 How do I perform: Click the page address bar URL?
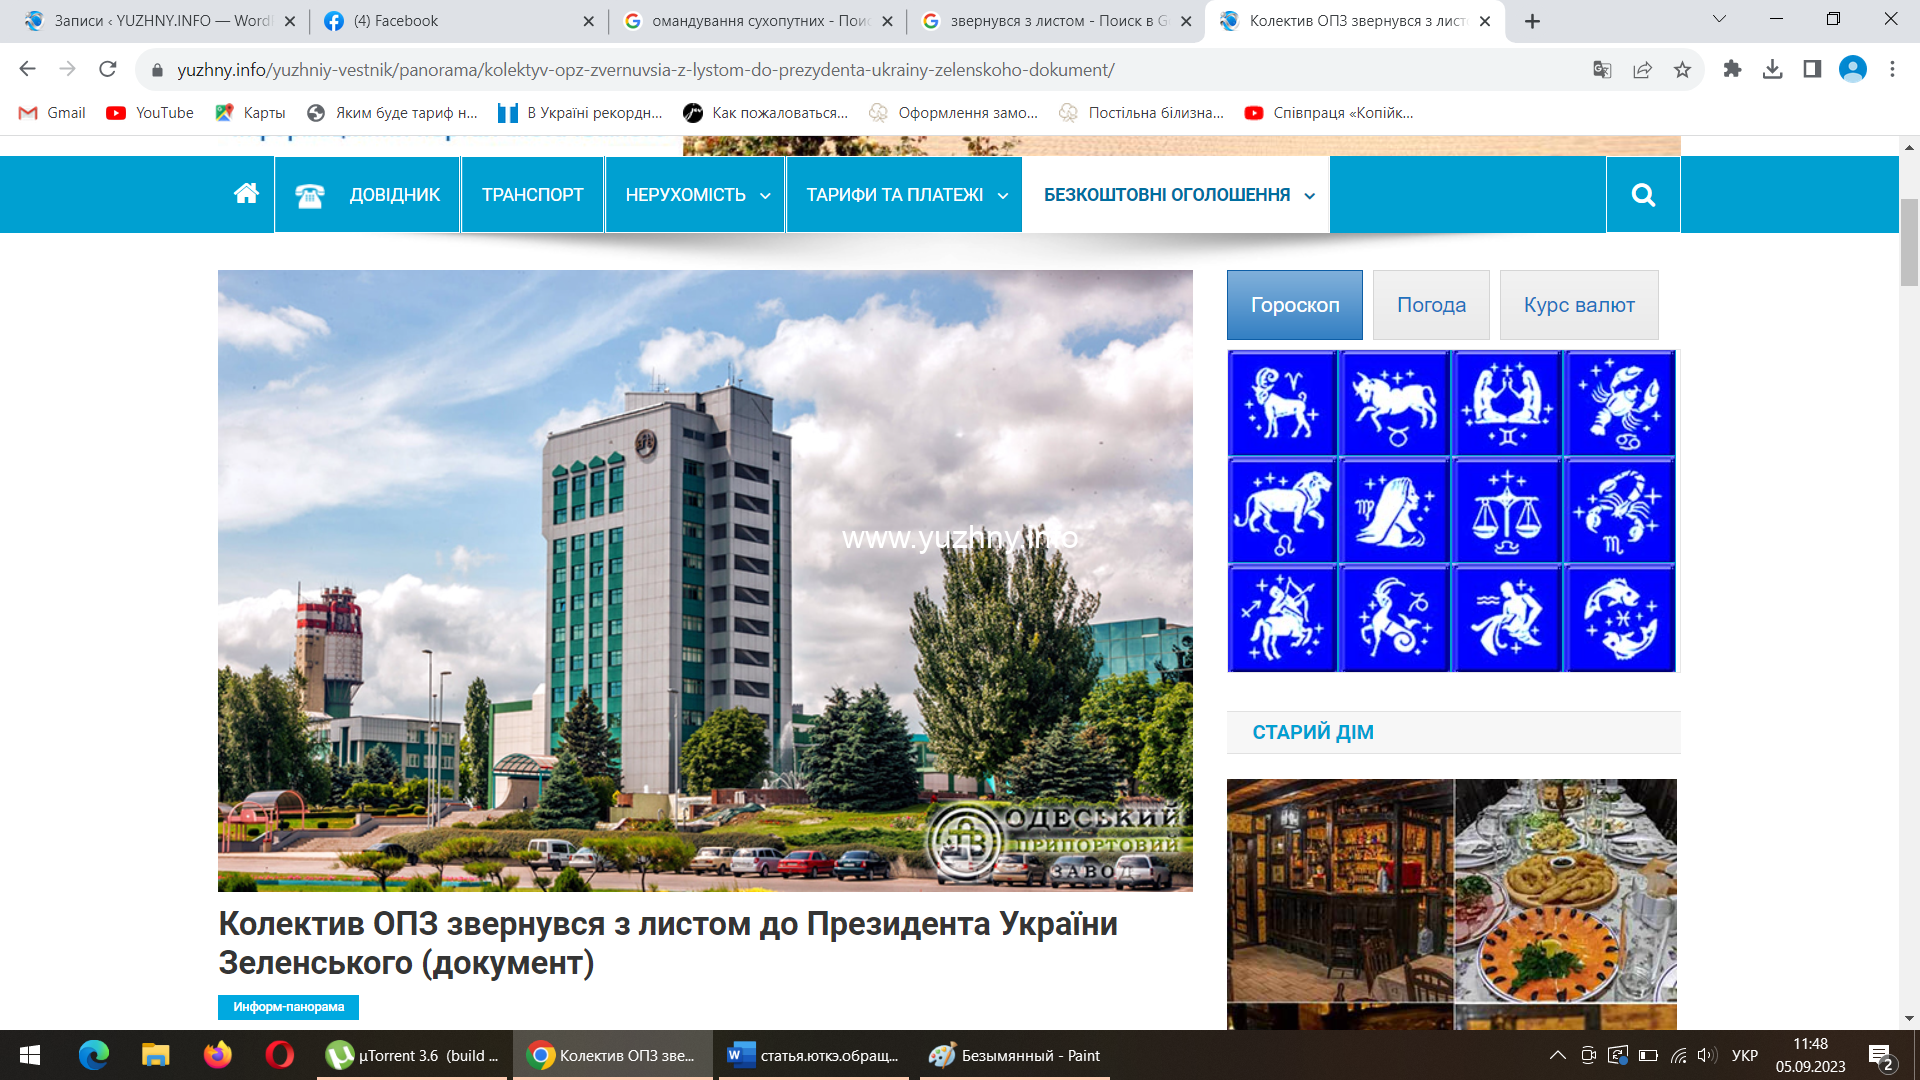pyautogui.click(x=645, y=70)
